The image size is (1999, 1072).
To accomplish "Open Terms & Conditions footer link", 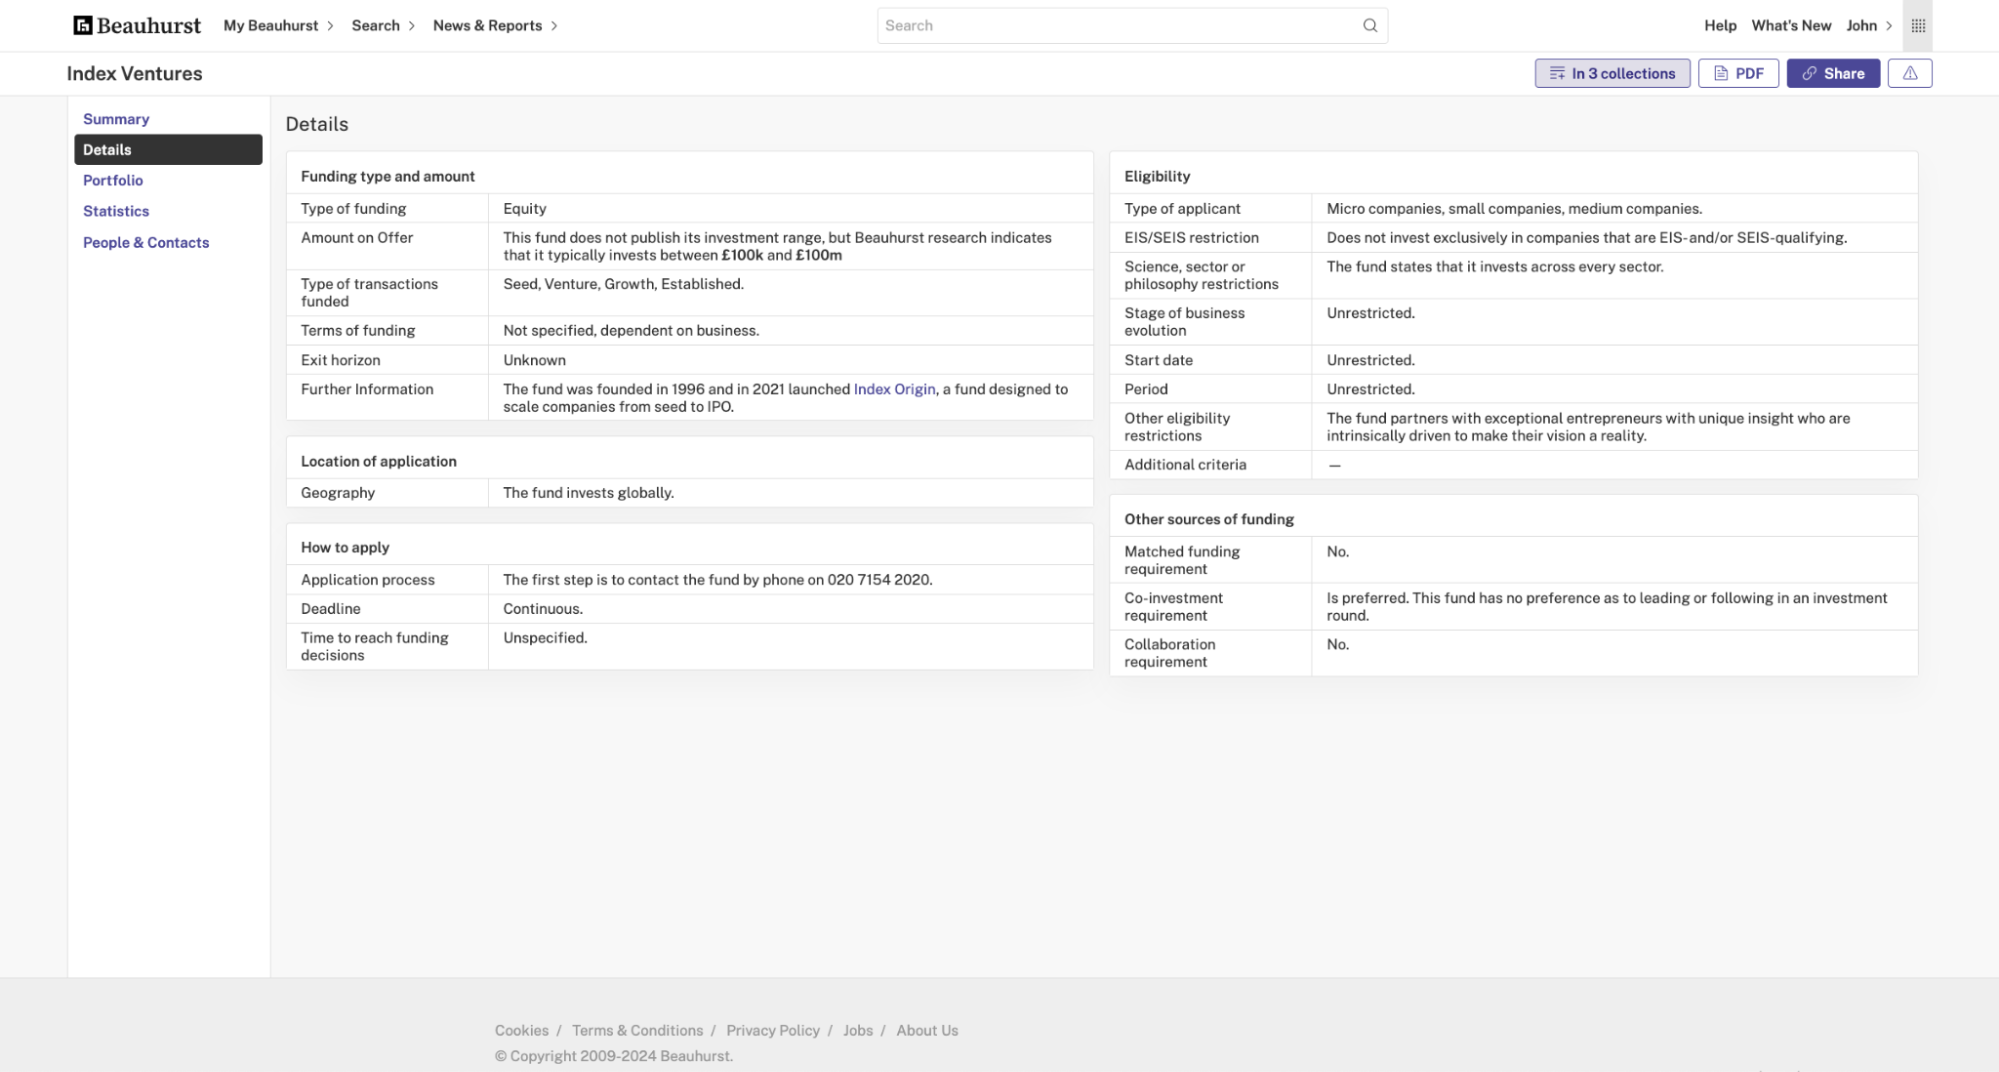I will pos(637,1030).
